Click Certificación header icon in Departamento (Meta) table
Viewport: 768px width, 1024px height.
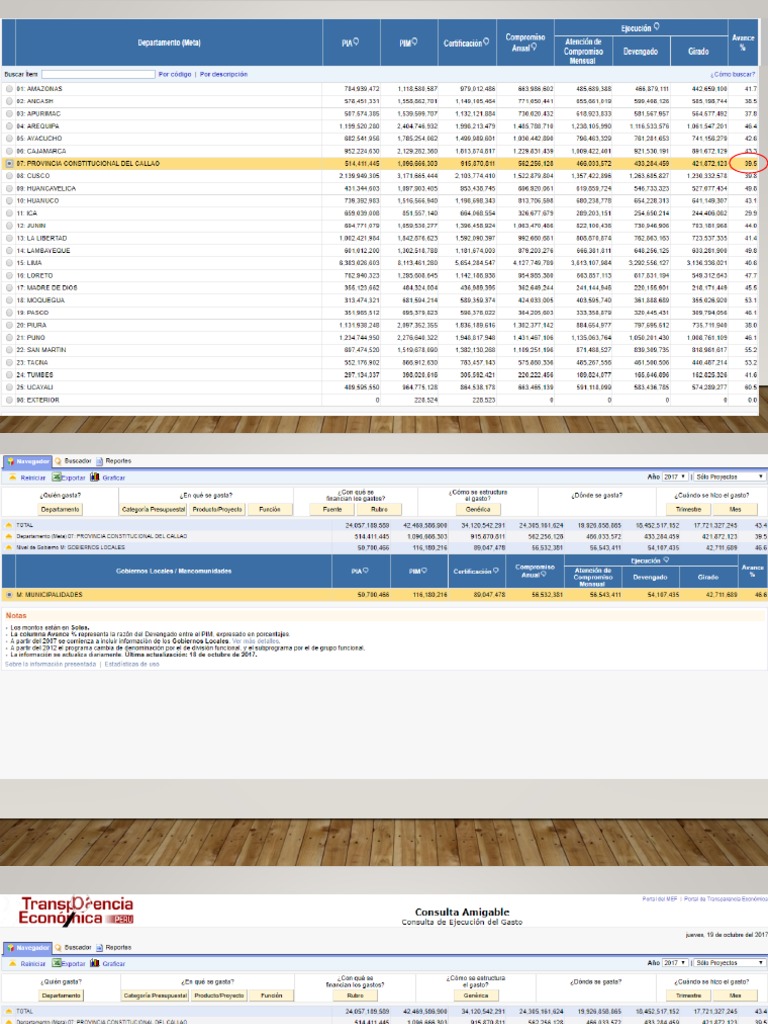click(486, 42)
